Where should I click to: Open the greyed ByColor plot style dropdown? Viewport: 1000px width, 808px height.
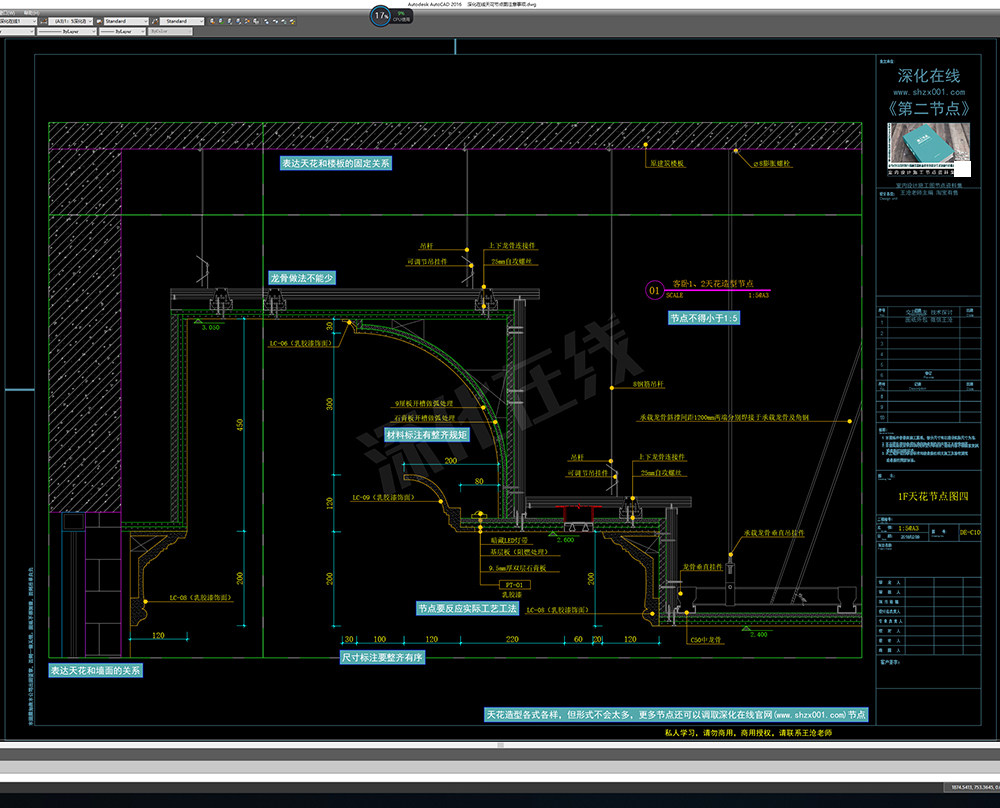coord(170,31)
